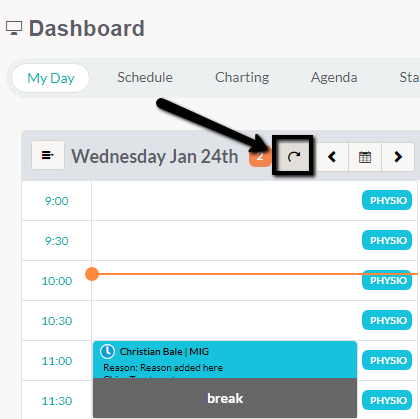Viewport: 420px width, 419px height.
Task: Click the PHYSIO tag at 11:30
Action: pyautogui.click(x=387, y=400)
